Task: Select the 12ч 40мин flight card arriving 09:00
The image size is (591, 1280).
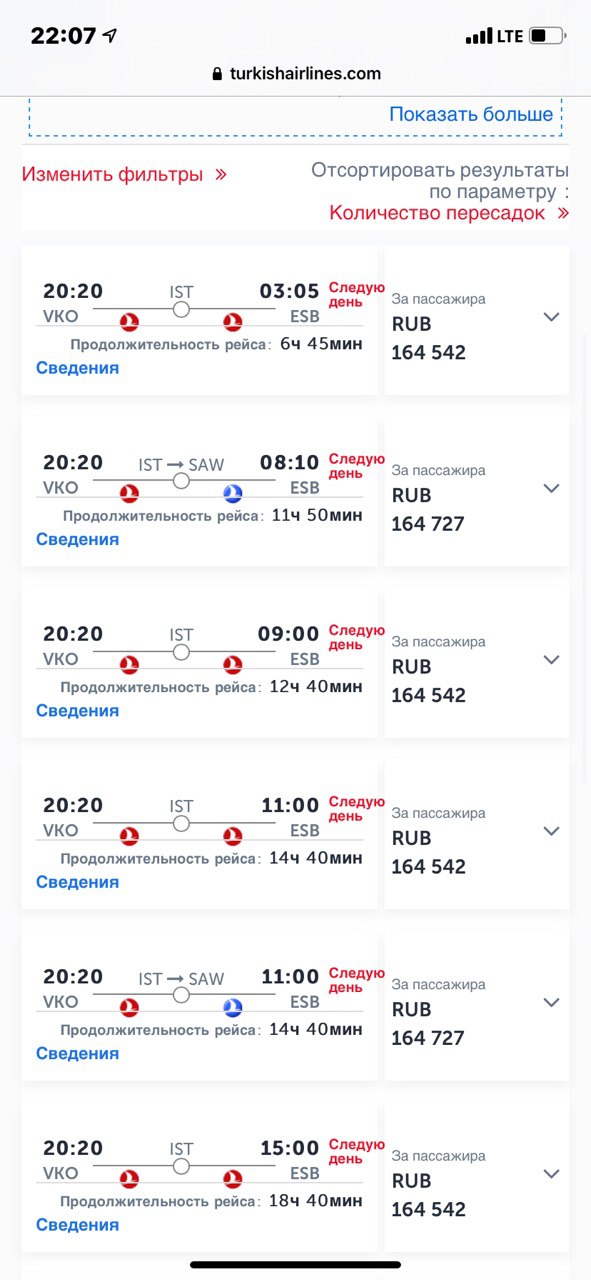Action: [x=200, y=663]
